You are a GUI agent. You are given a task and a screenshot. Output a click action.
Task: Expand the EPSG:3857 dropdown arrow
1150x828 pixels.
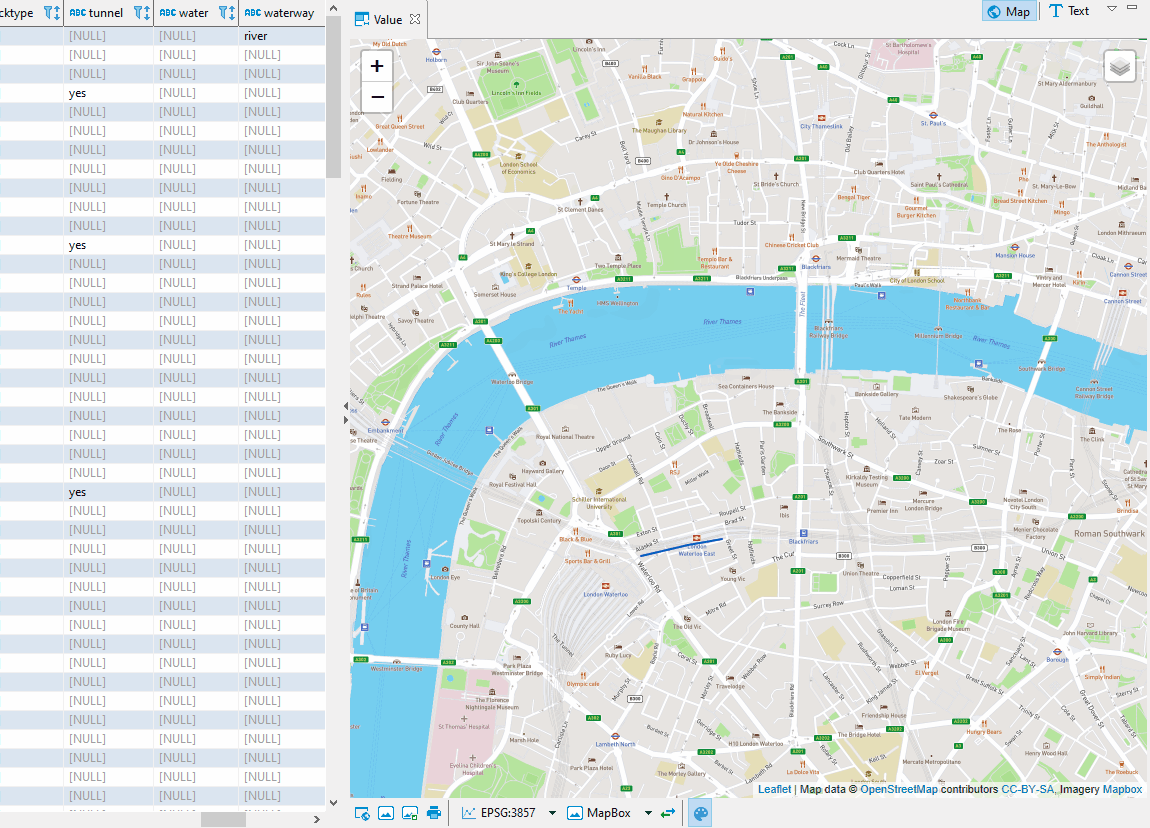[x=552, y=813]
